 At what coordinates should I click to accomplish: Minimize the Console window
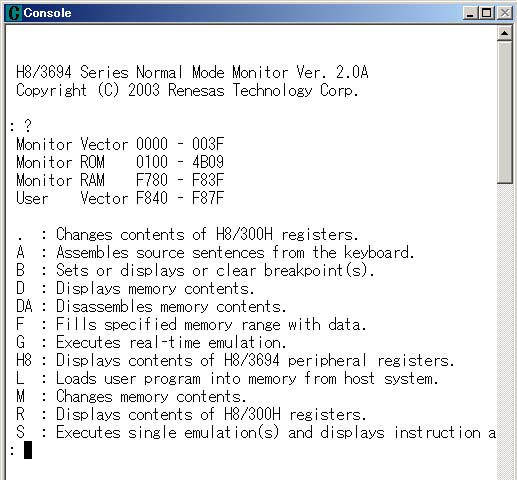pos(470,13)
